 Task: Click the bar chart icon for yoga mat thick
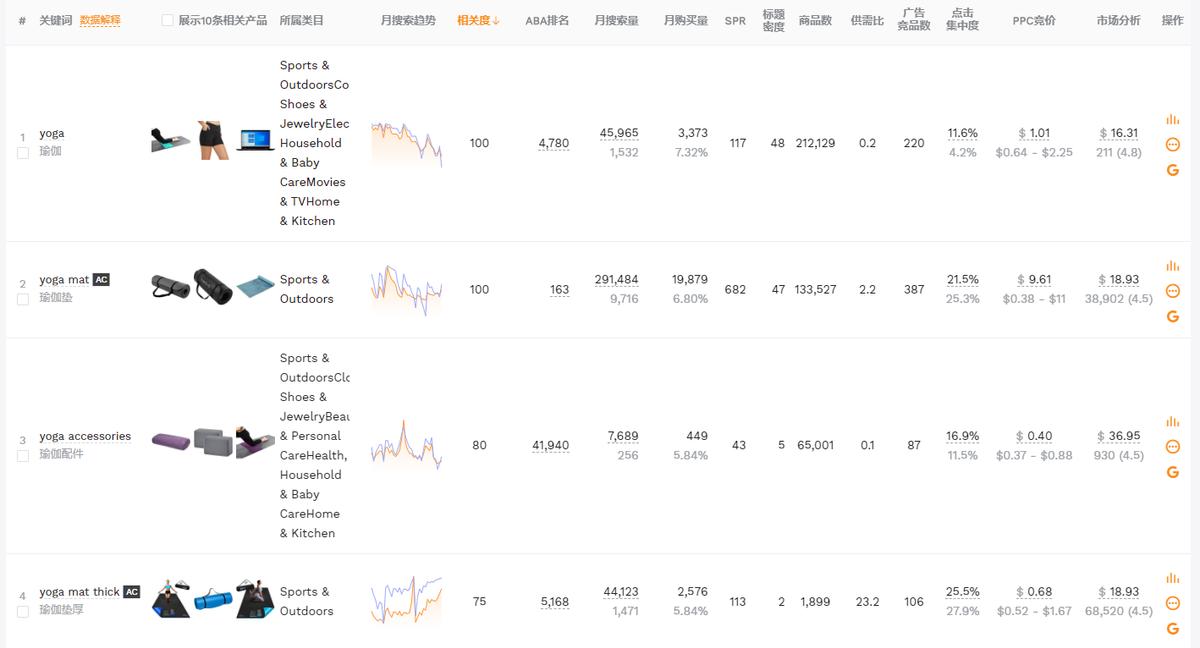click(1173, 578)
